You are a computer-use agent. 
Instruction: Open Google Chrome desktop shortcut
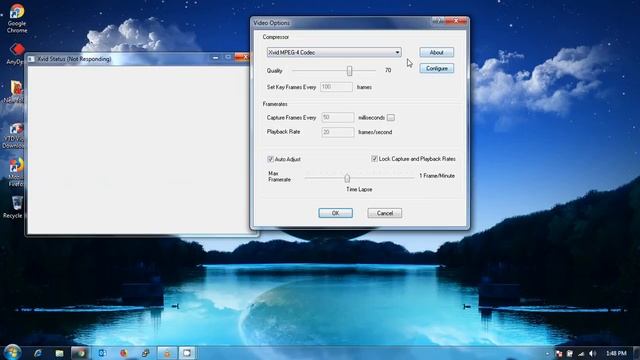coord(16,18)
